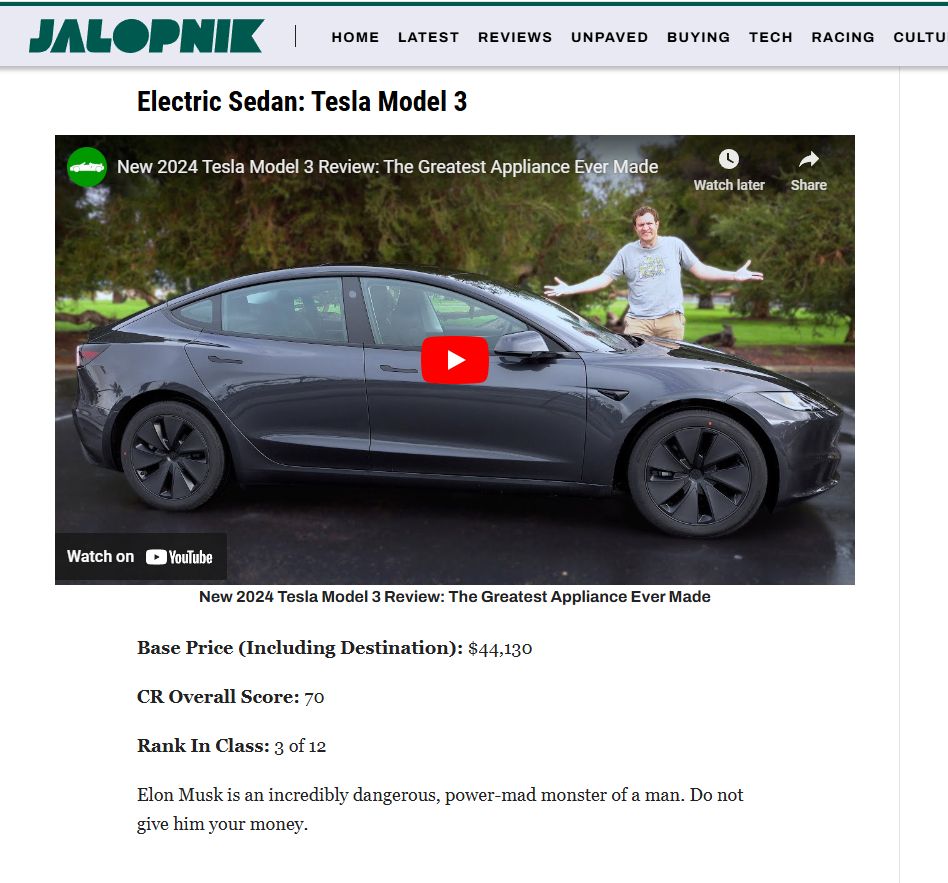Viewport: 948px width, 883px height.
Task: Click the YouTube logo in Watch on
Action: (x=179, y=557)
